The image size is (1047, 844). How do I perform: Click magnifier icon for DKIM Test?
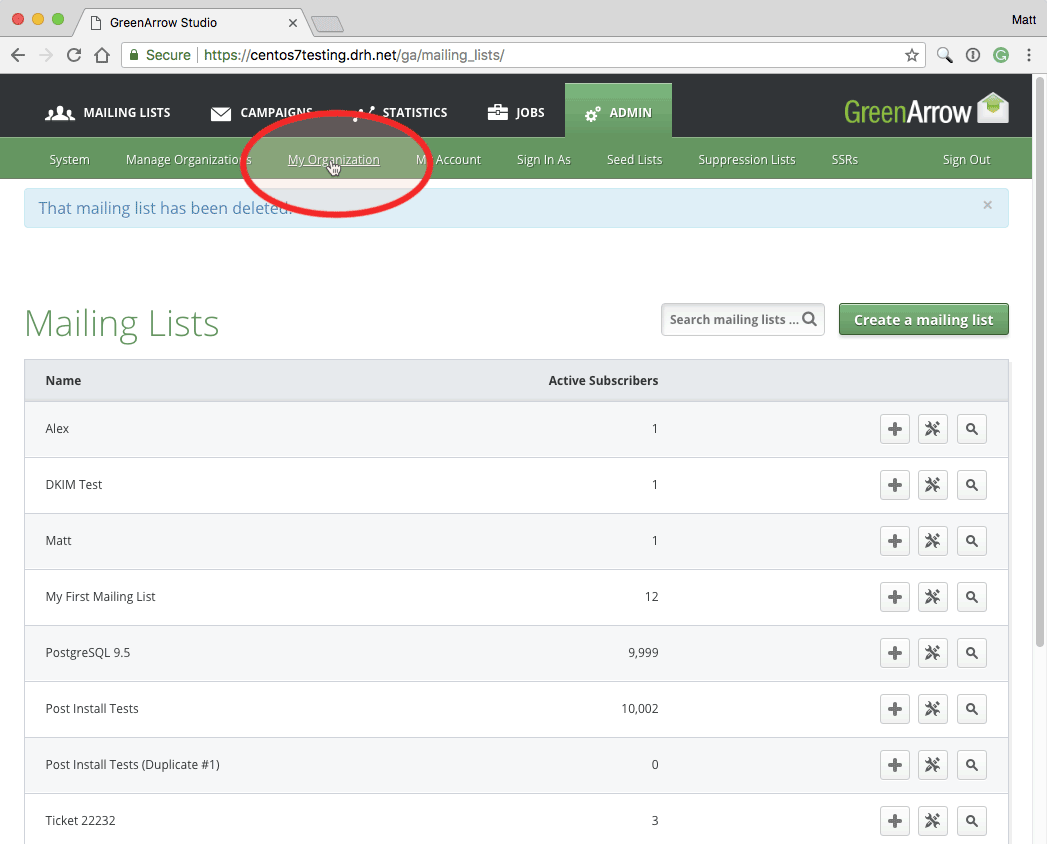click(972, 485)
